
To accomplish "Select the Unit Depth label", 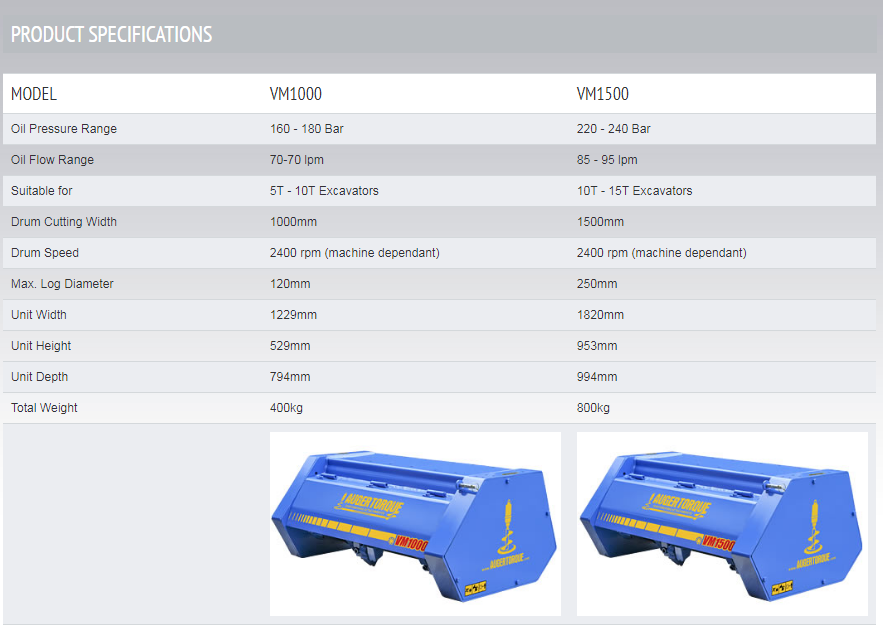I will click(x=39, y=377).
